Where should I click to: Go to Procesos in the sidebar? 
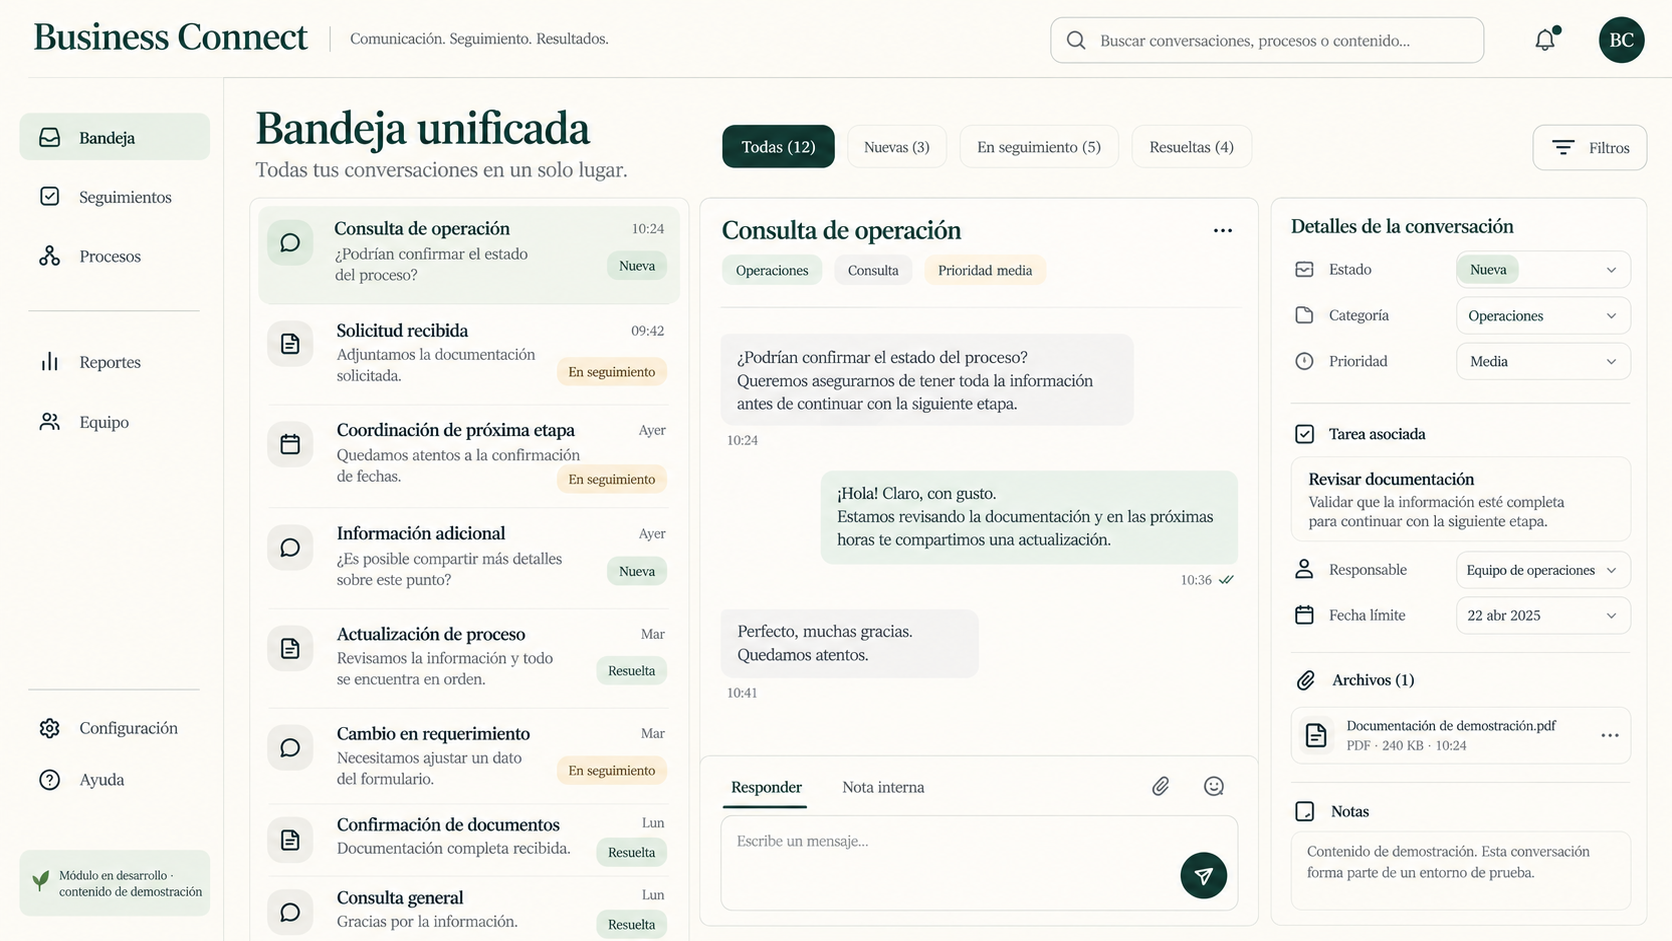point(115,256)
